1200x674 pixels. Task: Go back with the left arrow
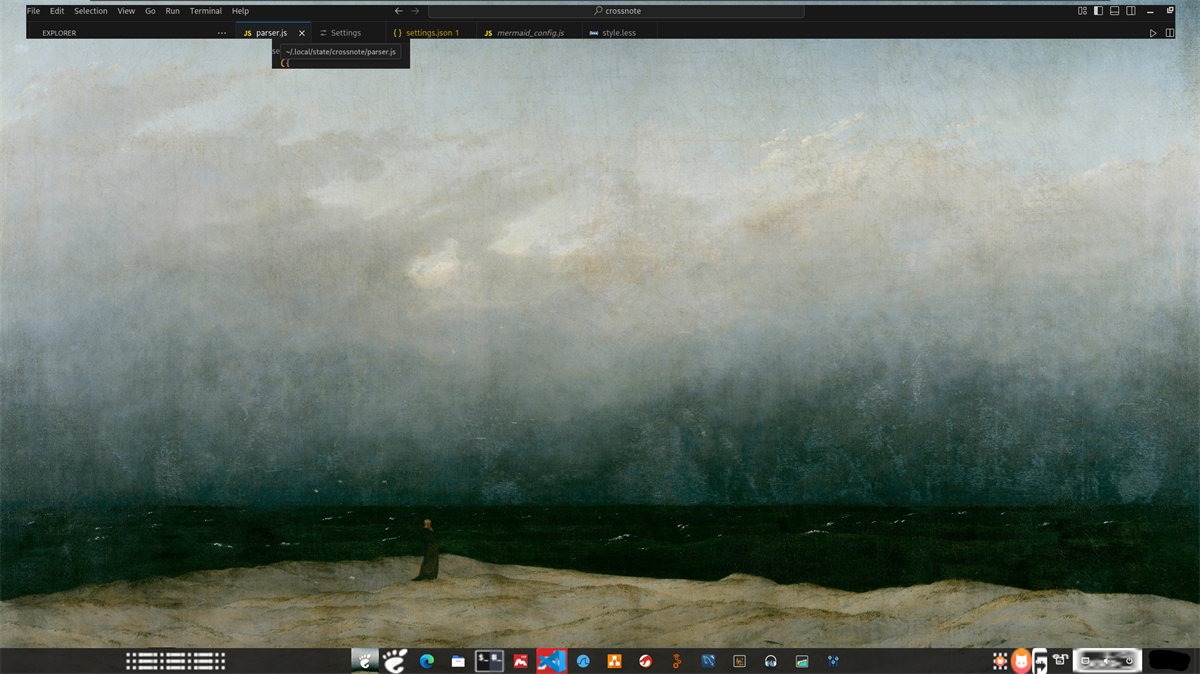pos(398,11)
